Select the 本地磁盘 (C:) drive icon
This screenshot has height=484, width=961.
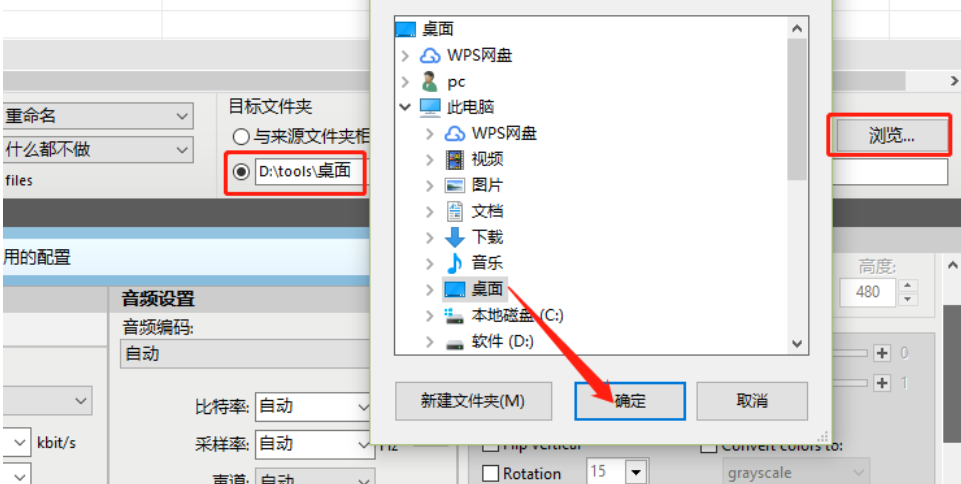455,316
